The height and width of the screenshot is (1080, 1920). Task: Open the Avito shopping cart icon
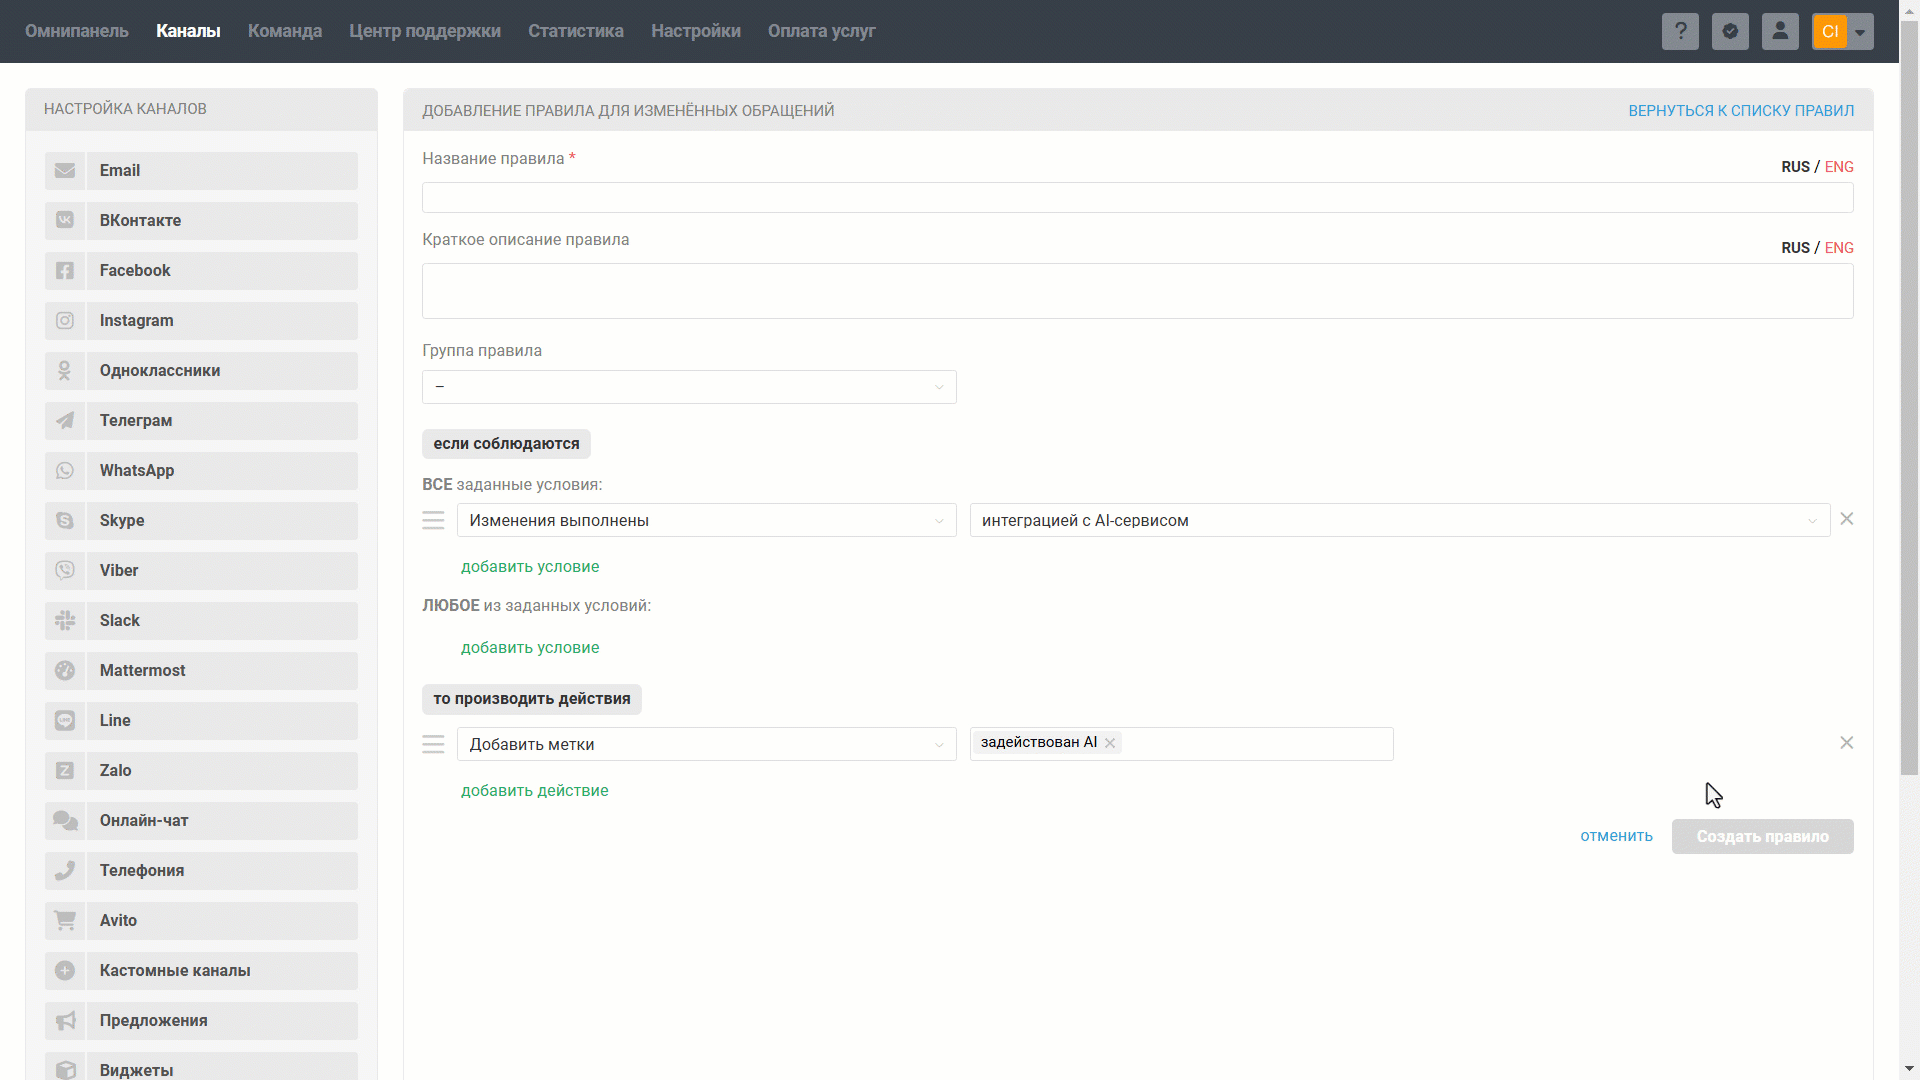pos(65,921)
